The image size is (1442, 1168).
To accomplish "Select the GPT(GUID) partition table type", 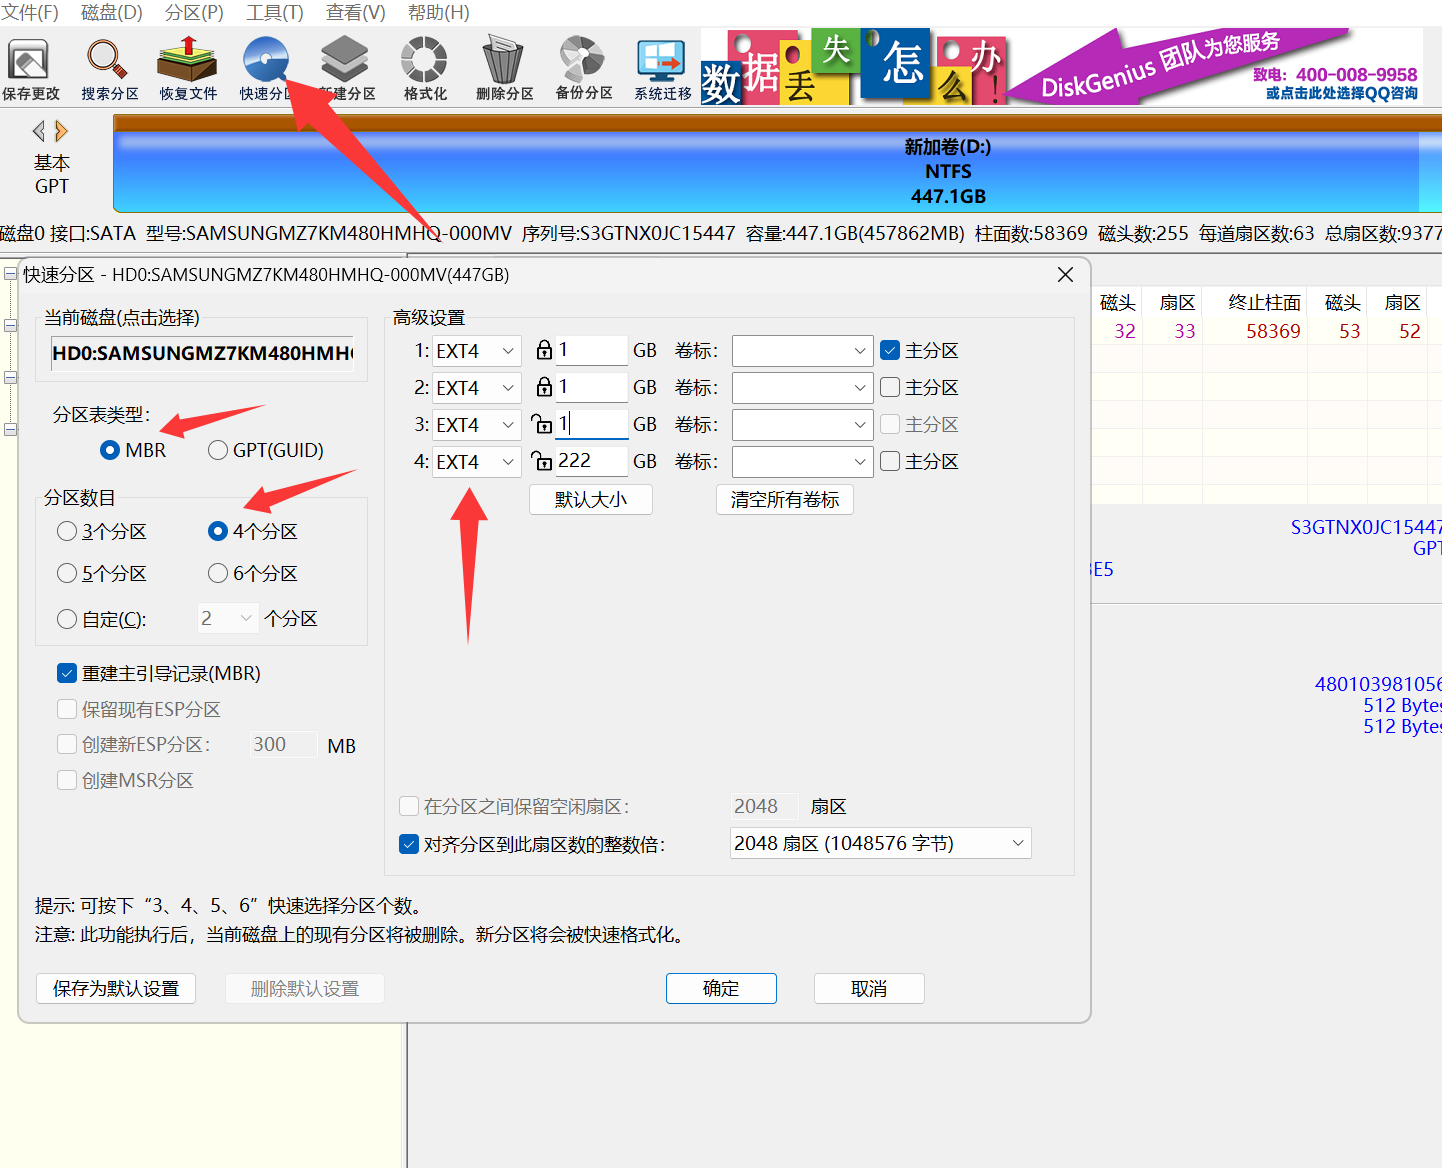I will coord(218,450).
